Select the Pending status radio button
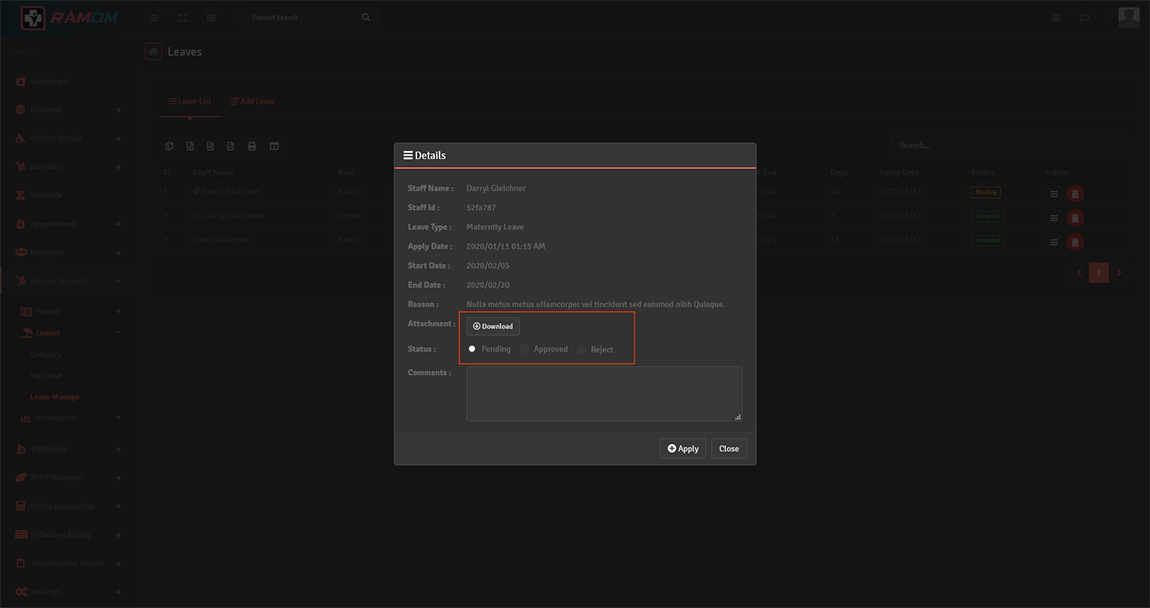Viewport: 1150px width, 608px height. [x=473, y=349]
